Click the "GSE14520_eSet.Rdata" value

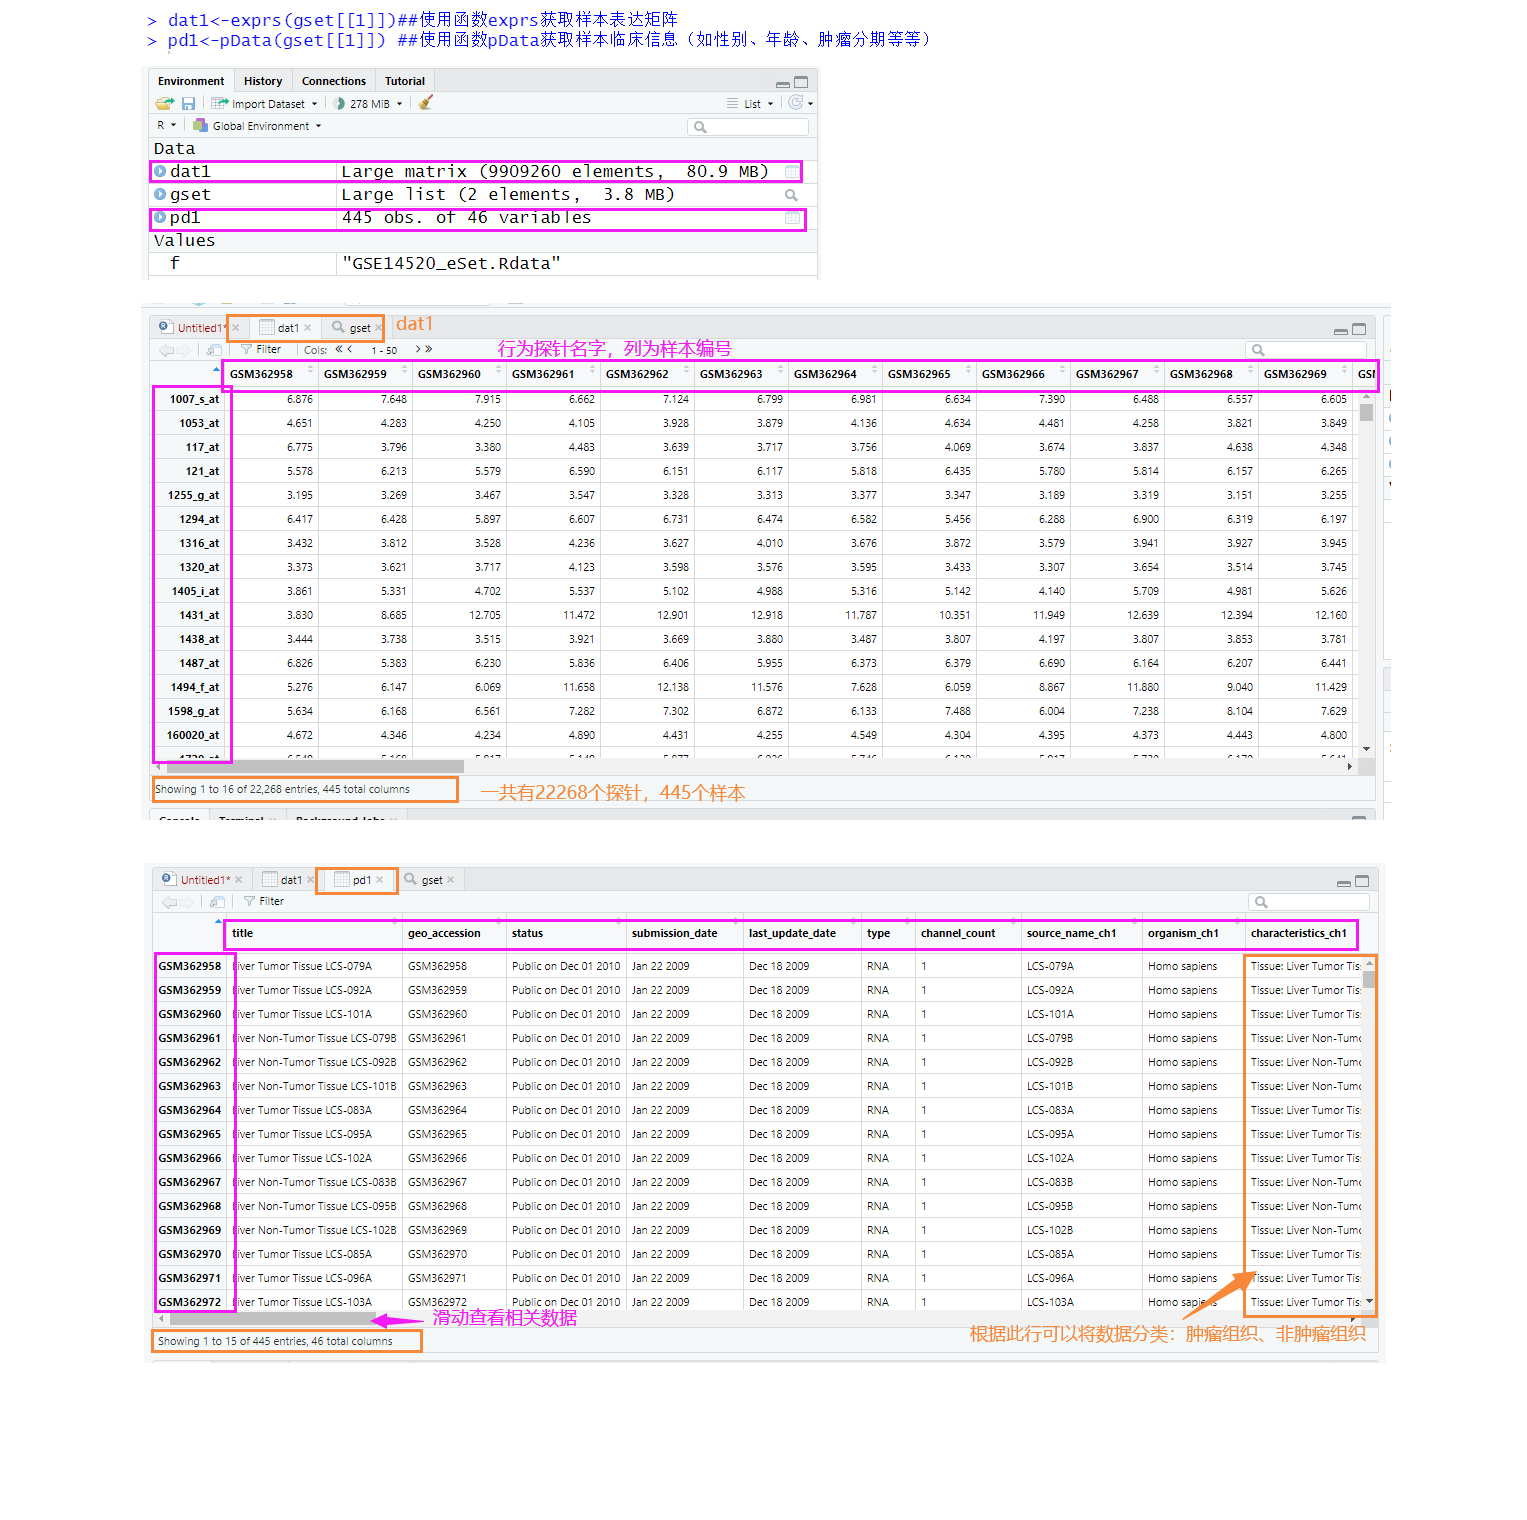pos(451,263)
